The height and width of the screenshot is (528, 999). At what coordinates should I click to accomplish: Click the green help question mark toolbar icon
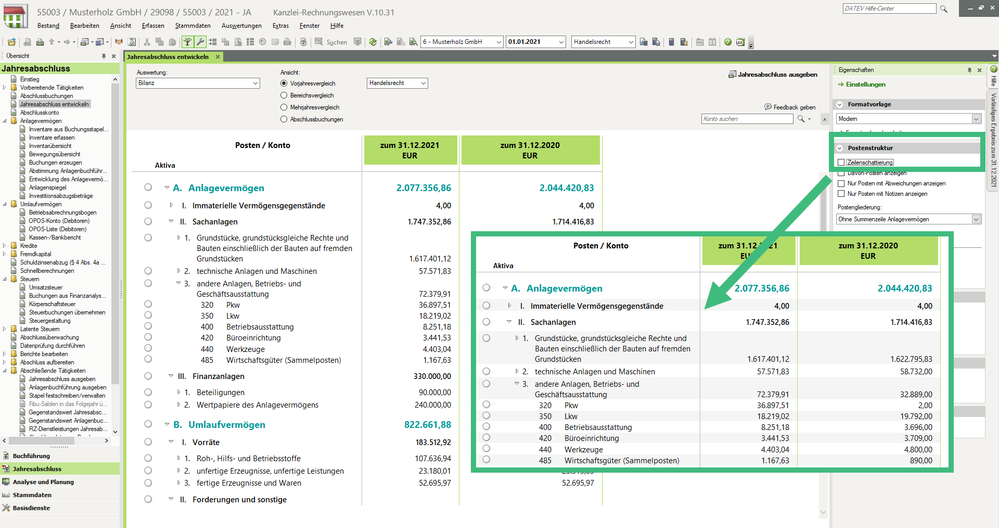tap(728, 41)
